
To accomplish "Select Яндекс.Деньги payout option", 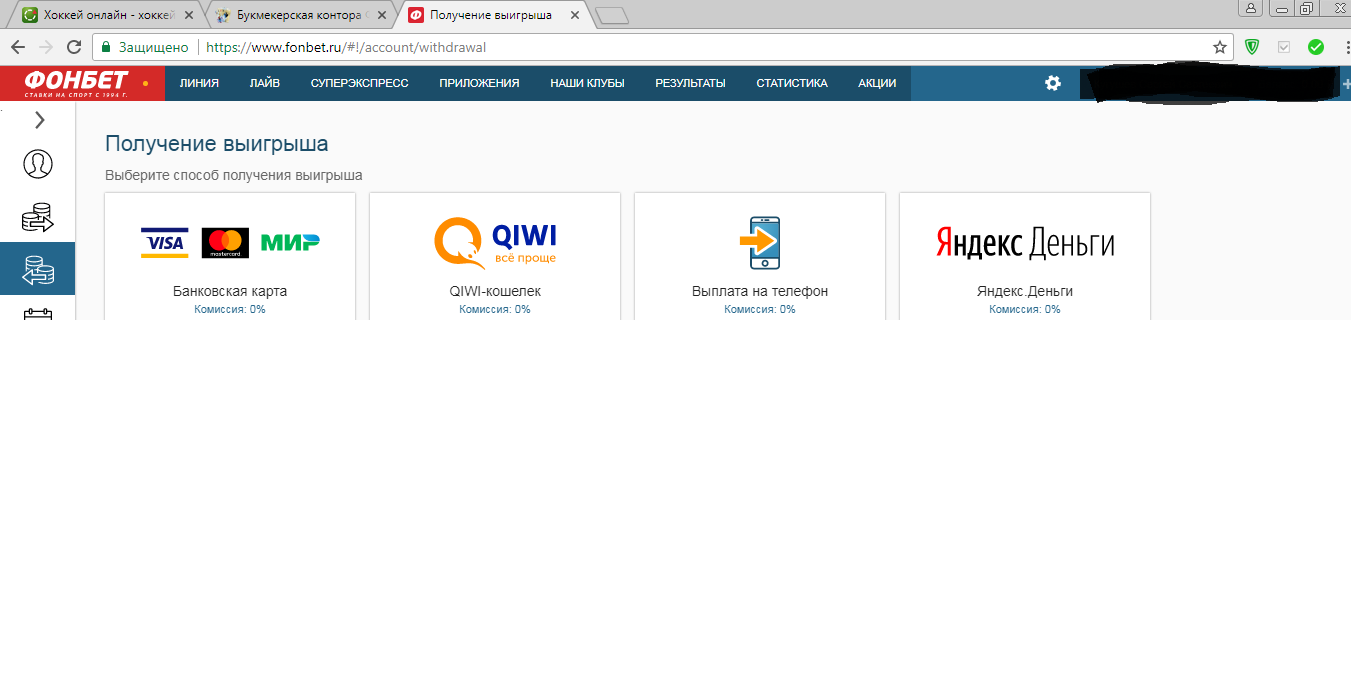I will point(1025,257).
